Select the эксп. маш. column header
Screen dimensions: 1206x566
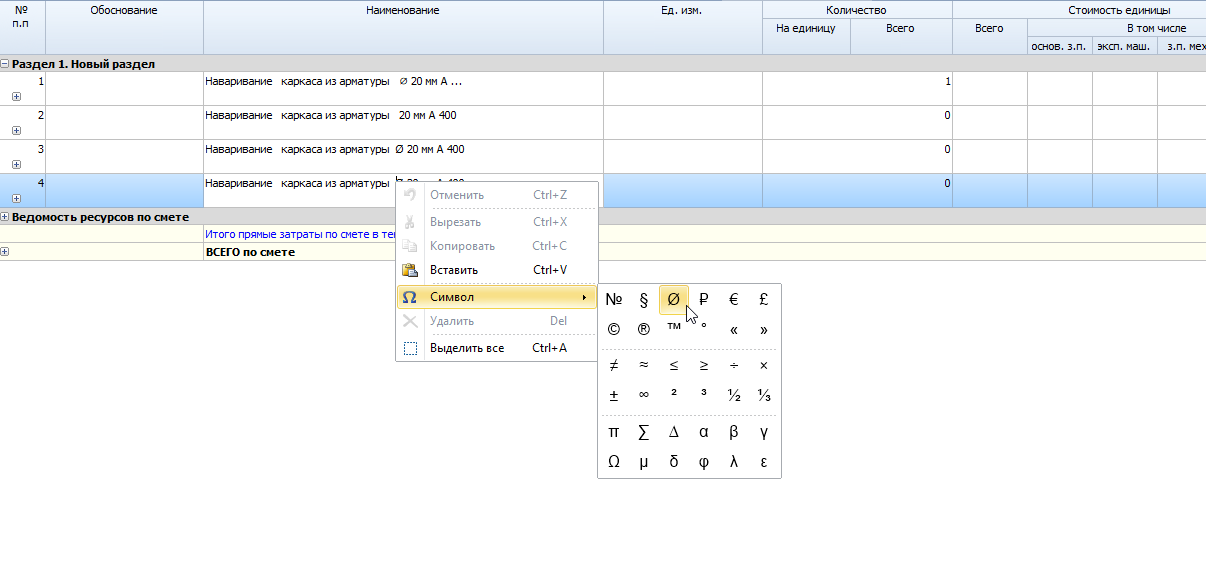1124,46
